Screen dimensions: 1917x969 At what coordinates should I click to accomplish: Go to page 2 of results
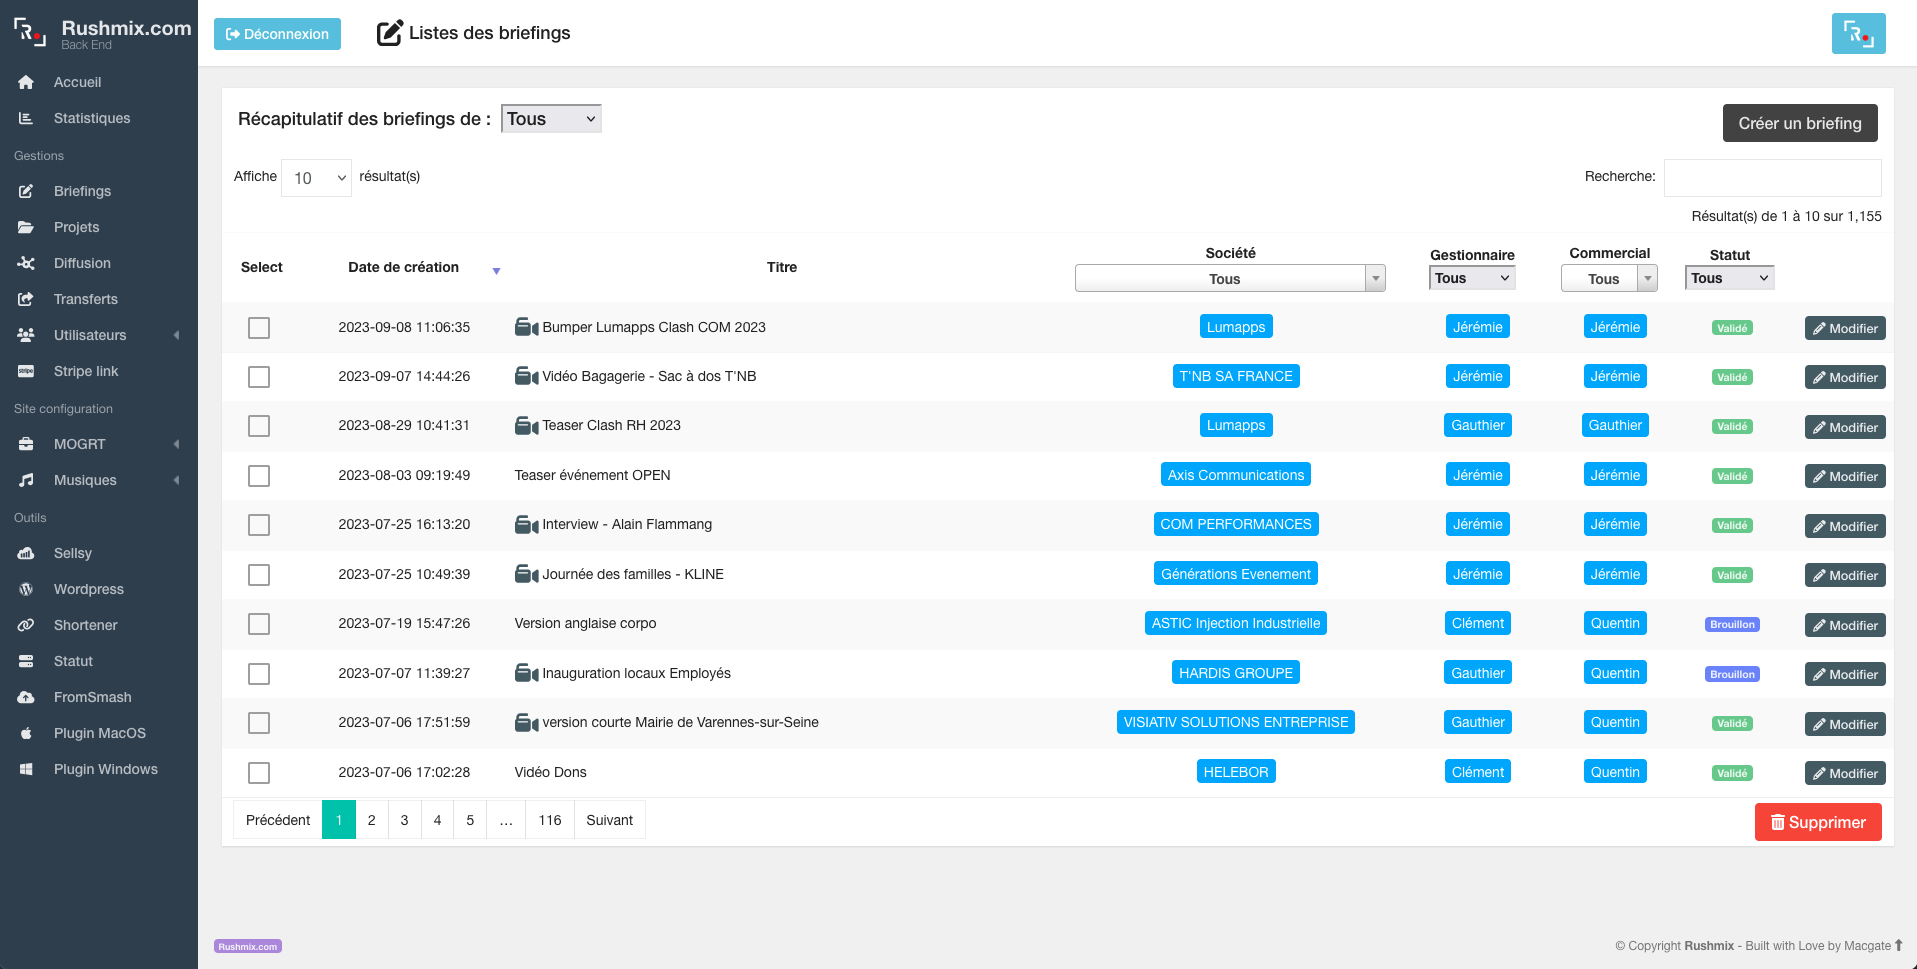pos(371,820)
